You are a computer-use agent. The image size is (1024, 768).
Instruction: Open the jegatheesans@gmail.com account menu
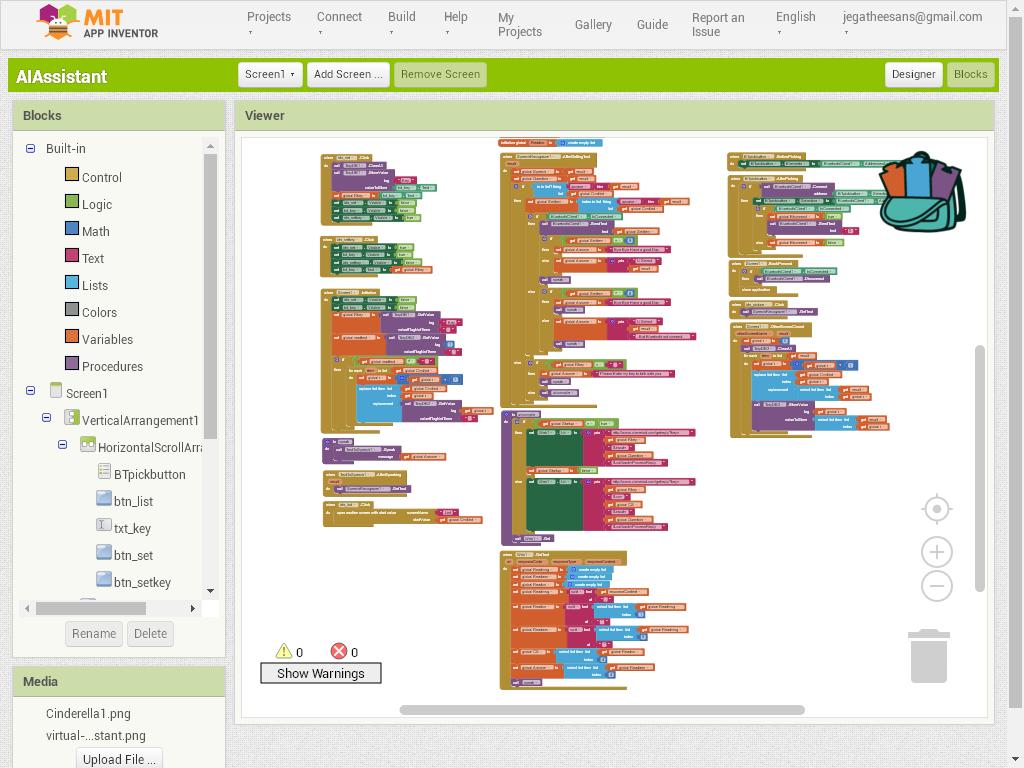pyautogui.click(x=912, y=22)
